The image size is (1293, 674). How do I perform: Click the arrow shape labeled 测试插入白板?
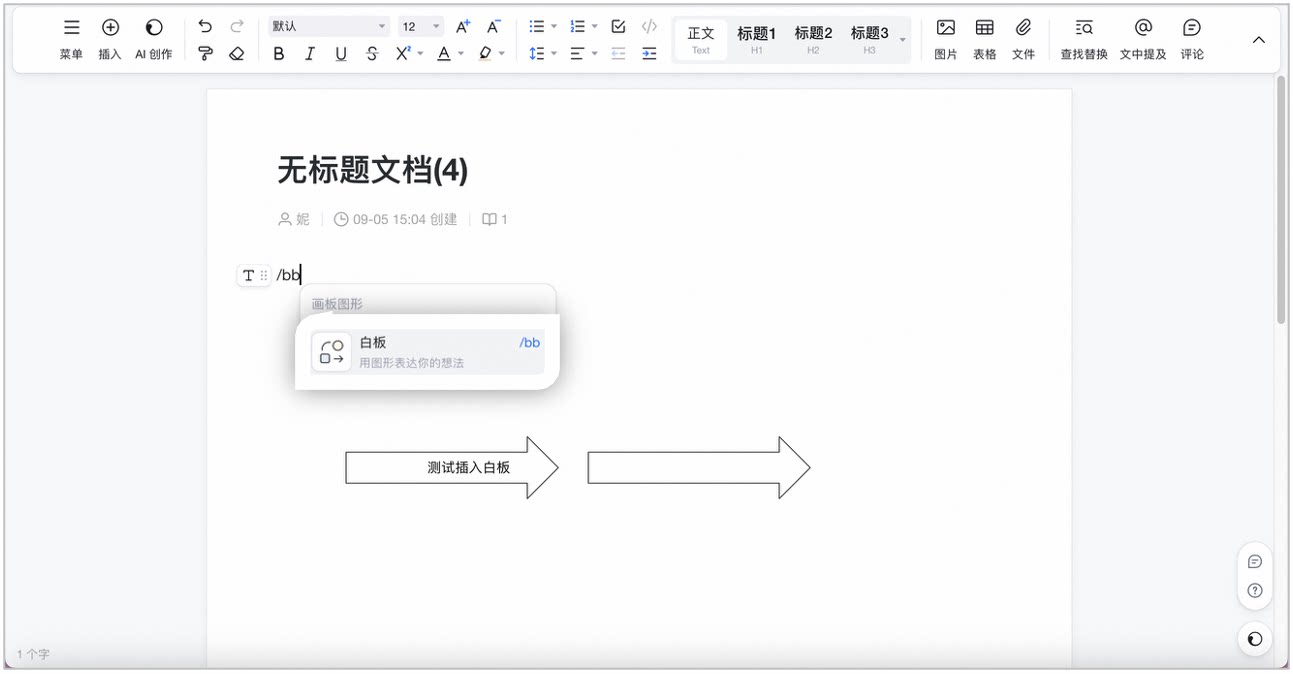(451, 467)
